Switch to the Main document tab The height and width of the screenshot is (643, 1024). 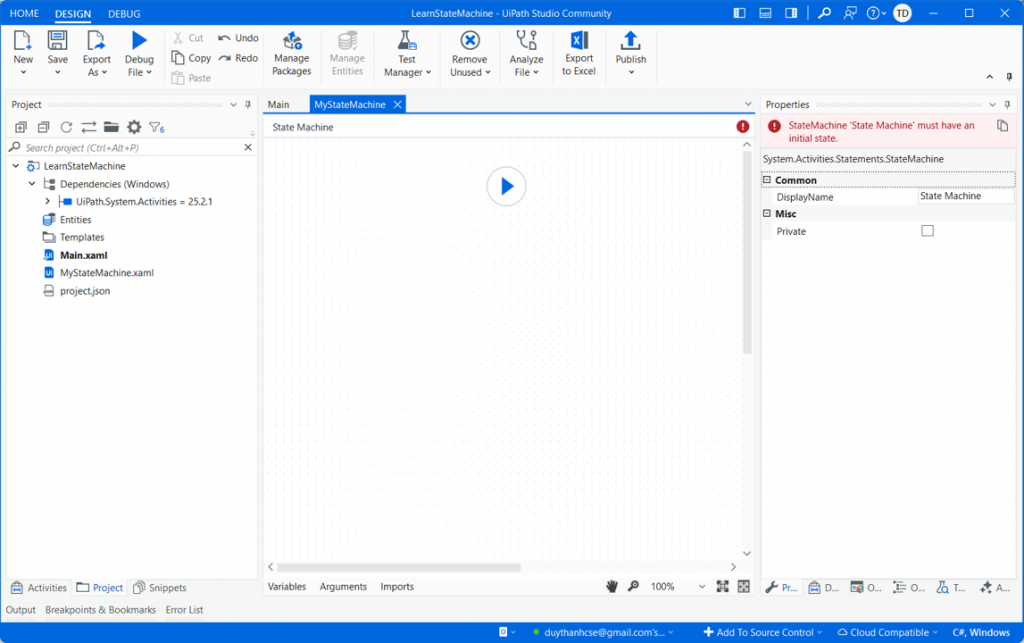click(x=278, y=104)
